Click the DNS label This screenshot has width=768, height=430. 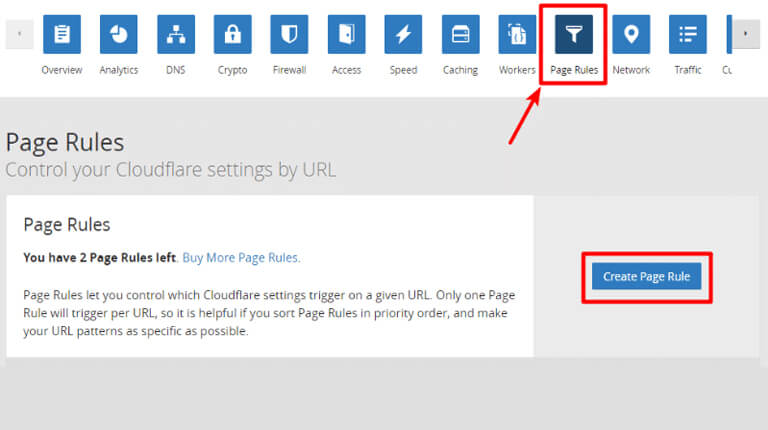coord(176,70)
